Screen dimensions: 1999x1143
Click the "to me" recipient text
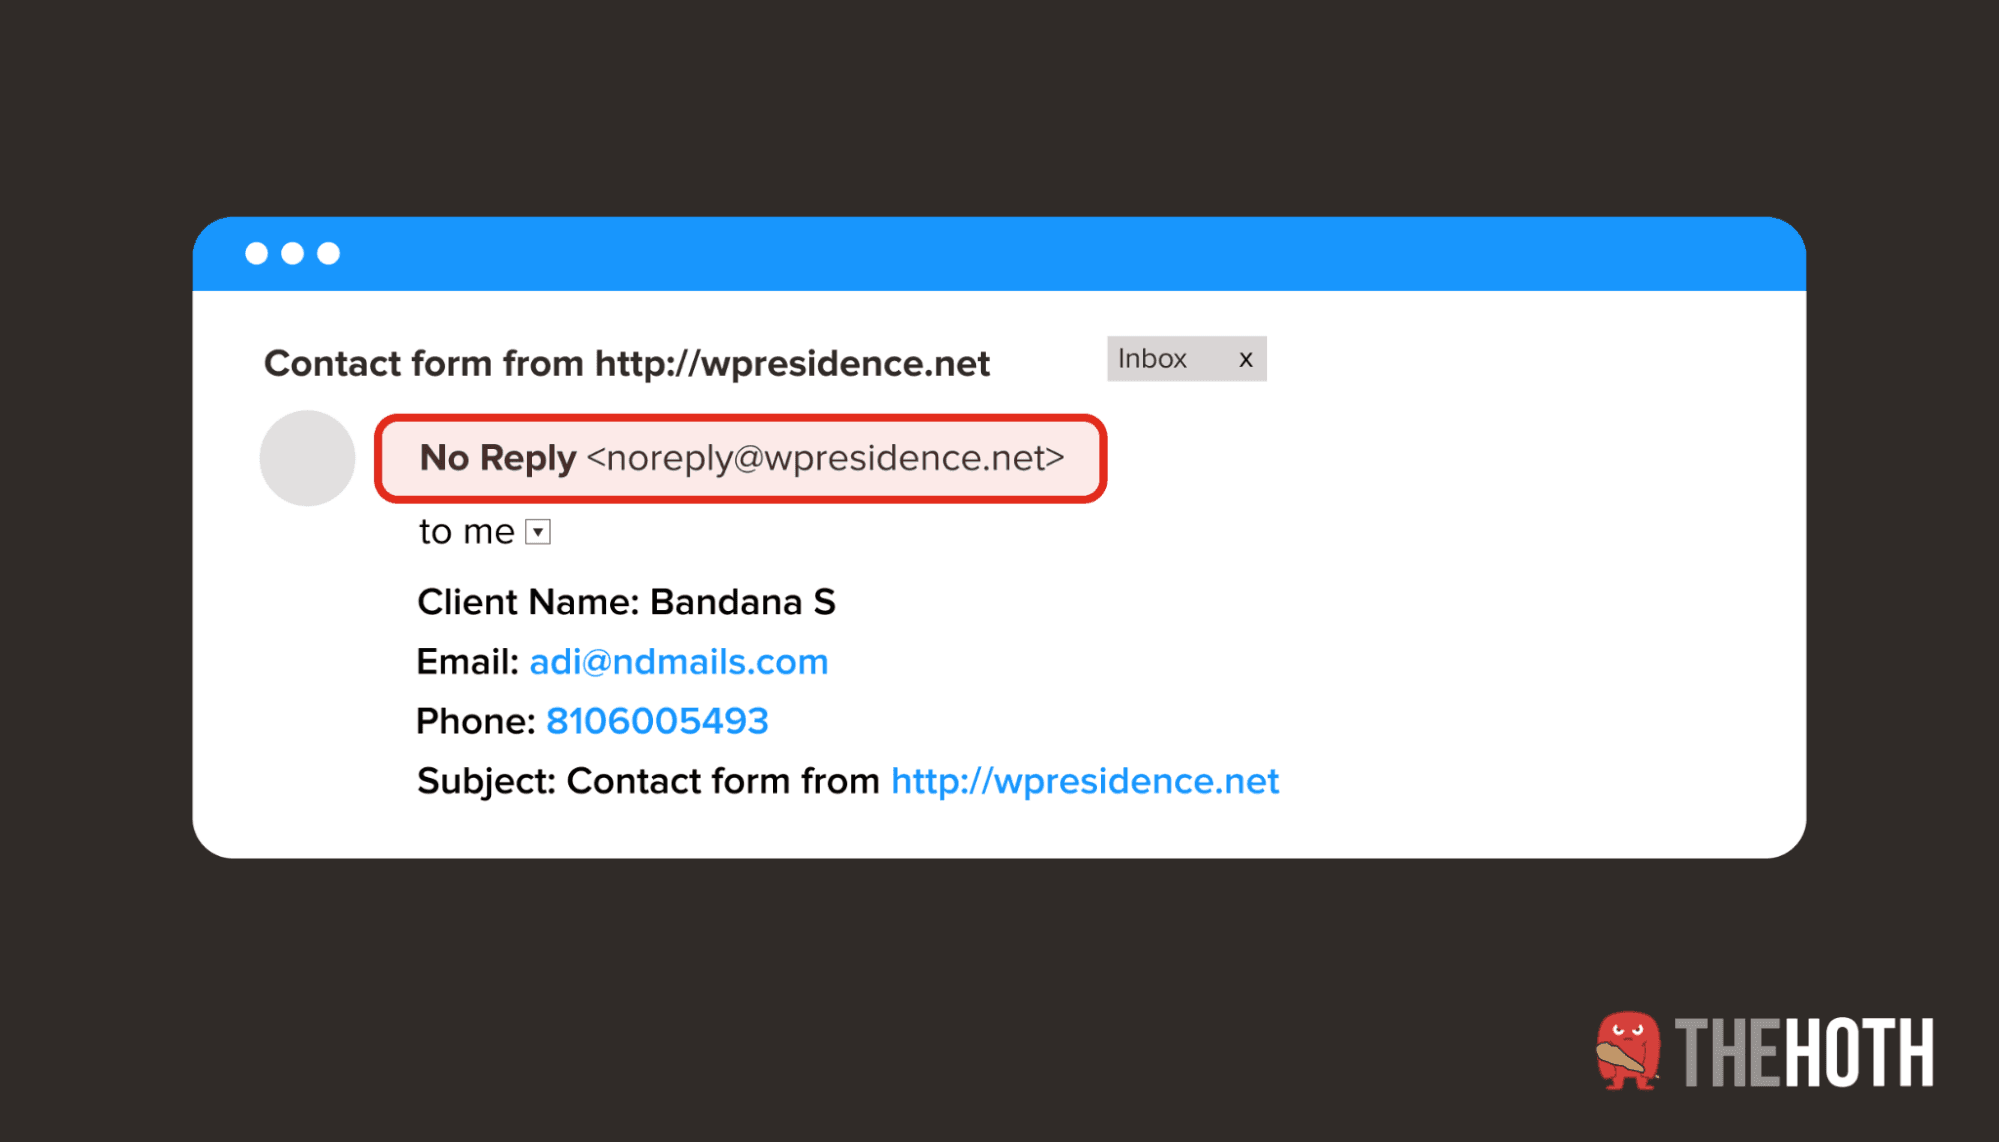click(x=466, y=532)
